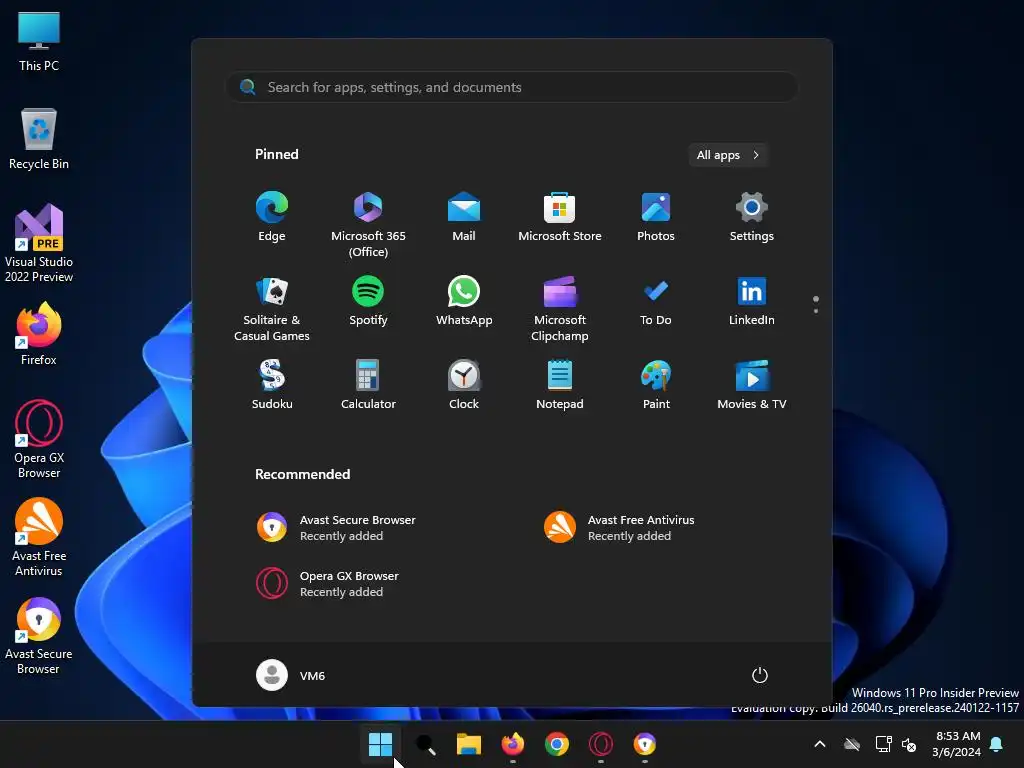The height and width of the screenshot is (768, 1024).
Task: Open File Explorer from the taskbar
Action: coord(469,744)
